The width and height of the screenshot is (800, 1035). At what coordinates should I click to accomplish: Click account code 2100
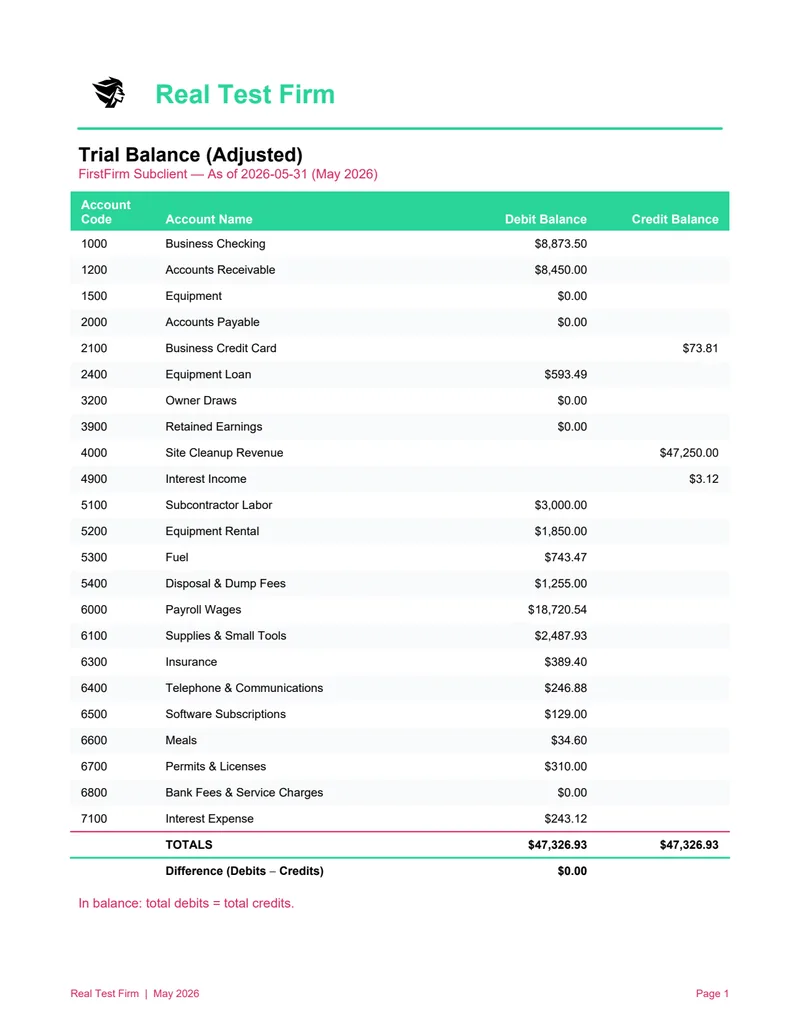point(94,348)
